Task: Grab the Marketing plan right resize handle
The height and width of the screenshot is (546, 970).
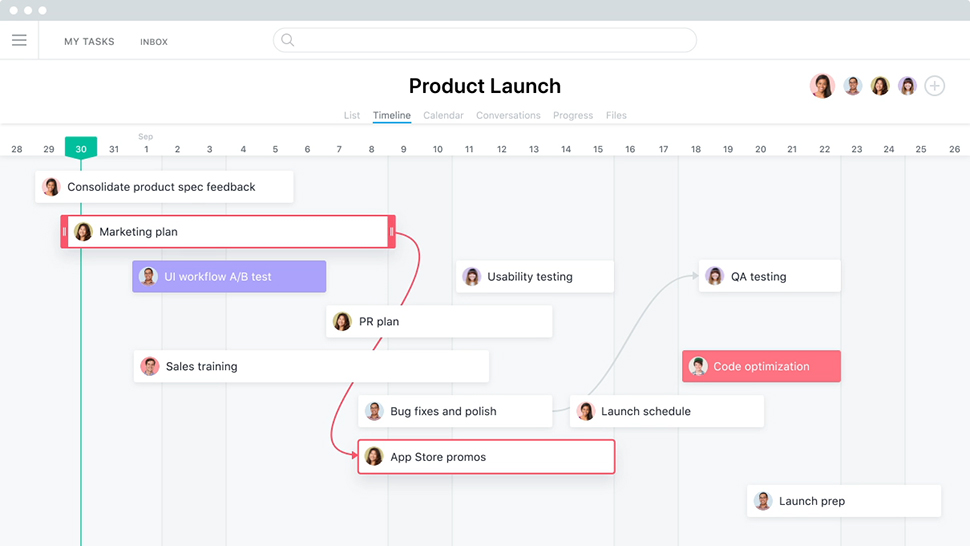Action: 392,232
